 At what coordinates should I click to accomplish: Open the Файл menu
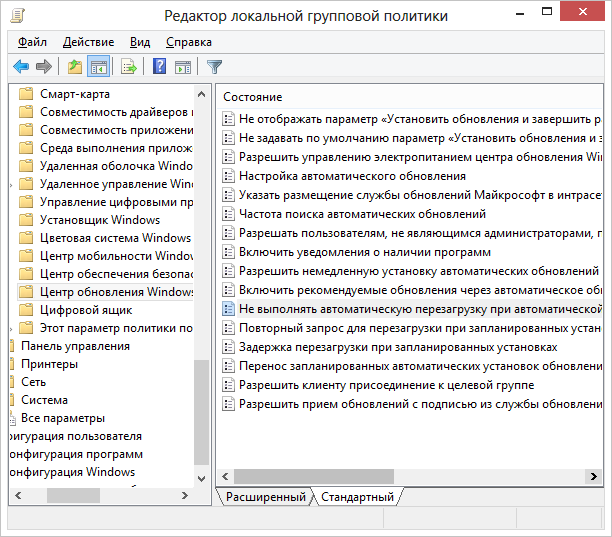pos(32,42)
